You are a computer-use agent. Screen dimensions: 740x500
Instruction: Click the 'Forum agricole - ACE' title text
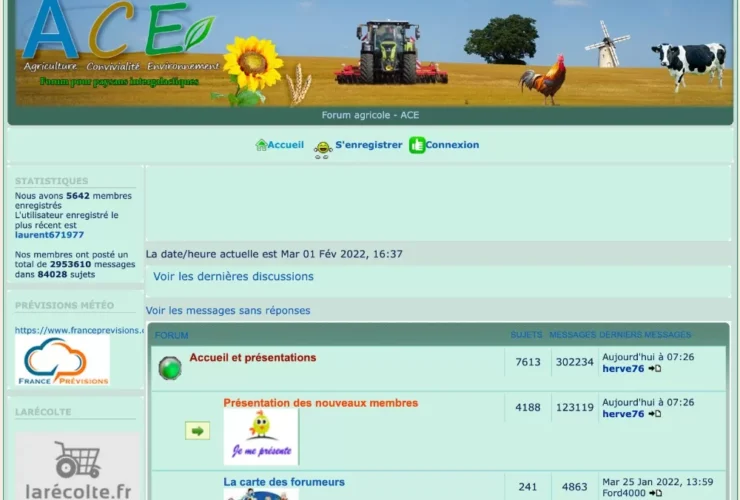(x=370, y=115)
